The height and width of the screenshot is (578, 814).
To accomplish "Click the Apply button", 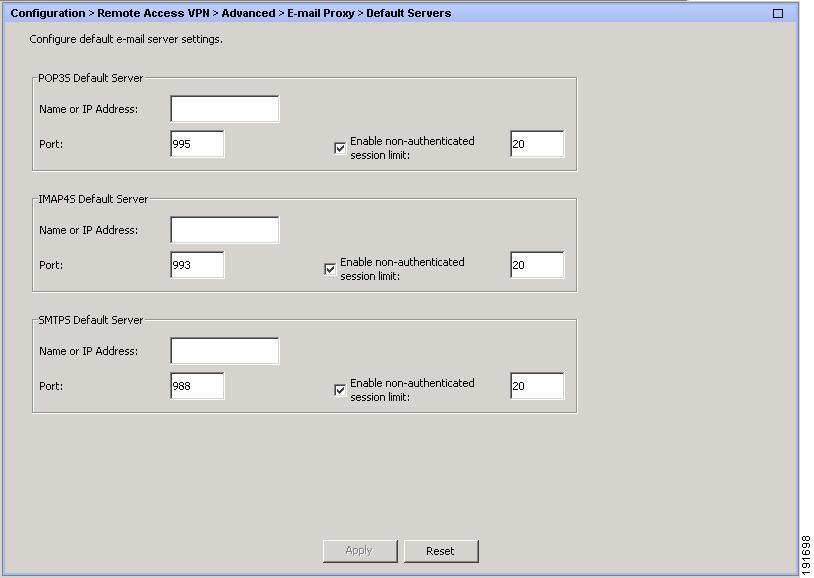I will 360,551.
